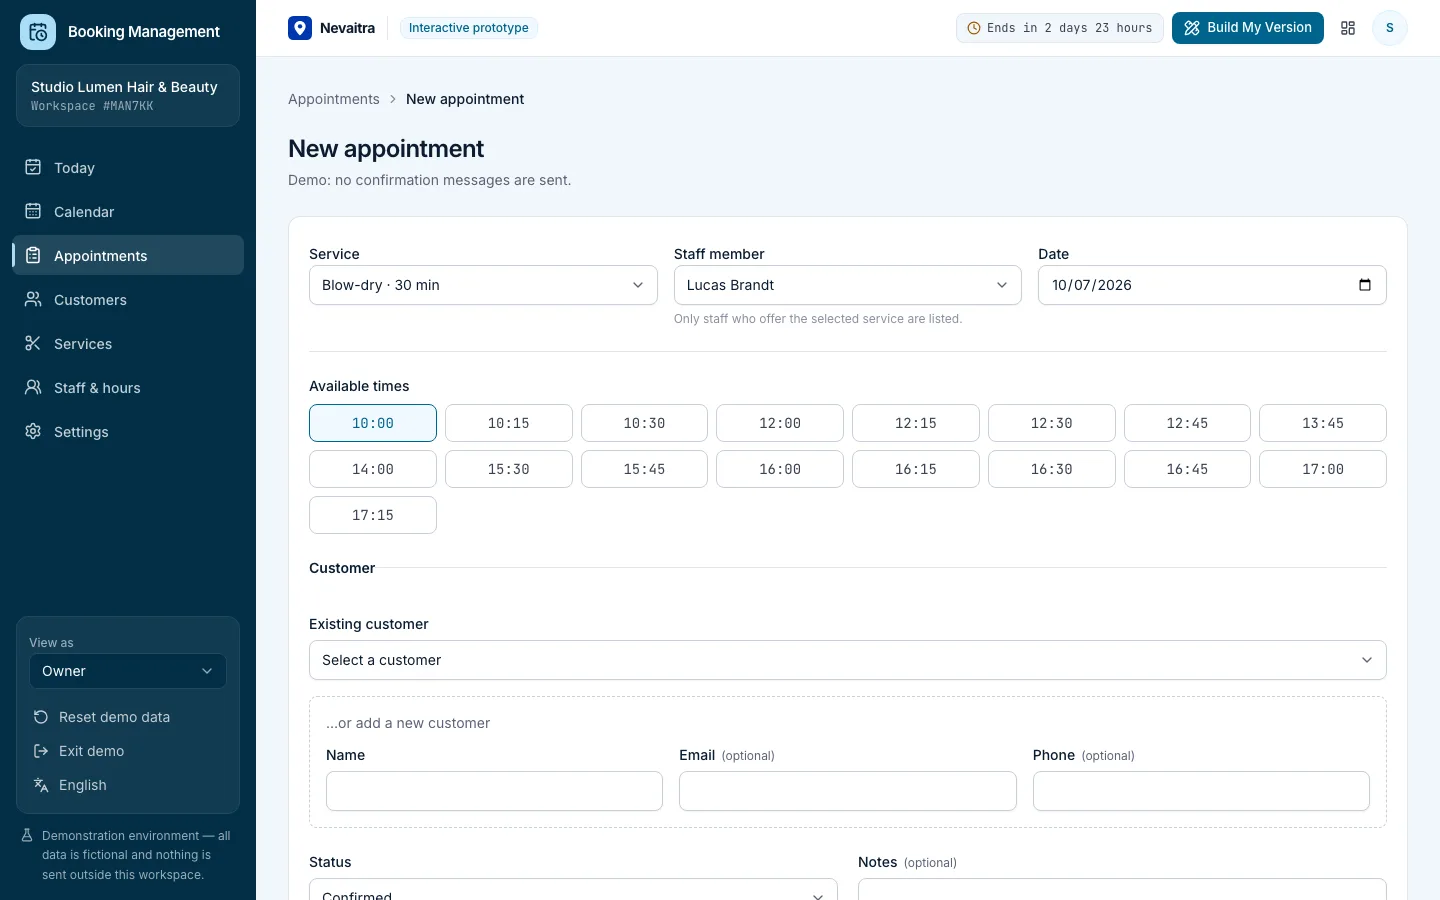Viewport: 1440px width, 900px height.
Task: Pick the 17:15 time slot
Action: click(373, 515)
